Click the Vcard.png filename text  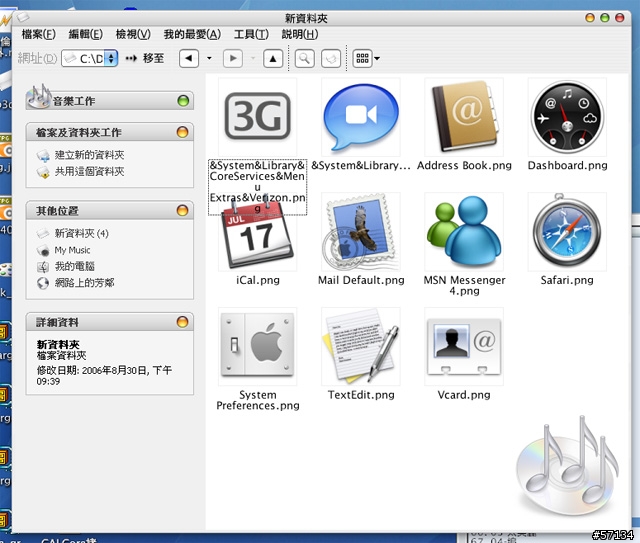[x=464, y=395]
